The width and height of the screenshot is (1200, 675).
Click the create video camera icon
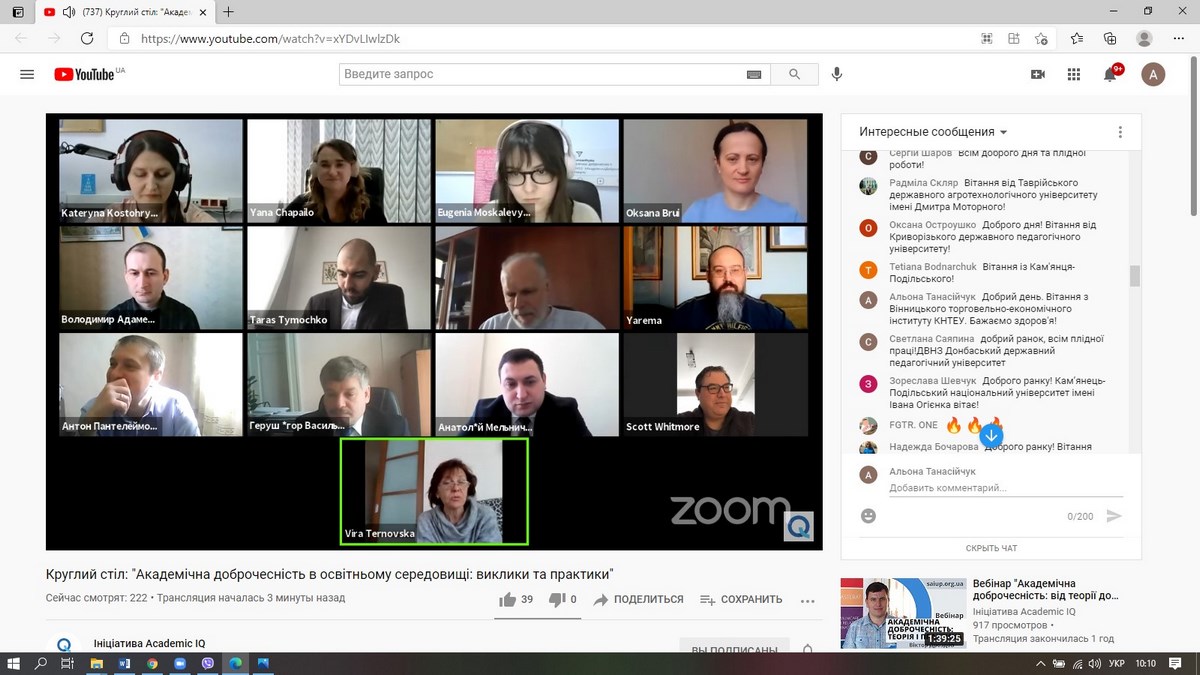[1038, 74]
